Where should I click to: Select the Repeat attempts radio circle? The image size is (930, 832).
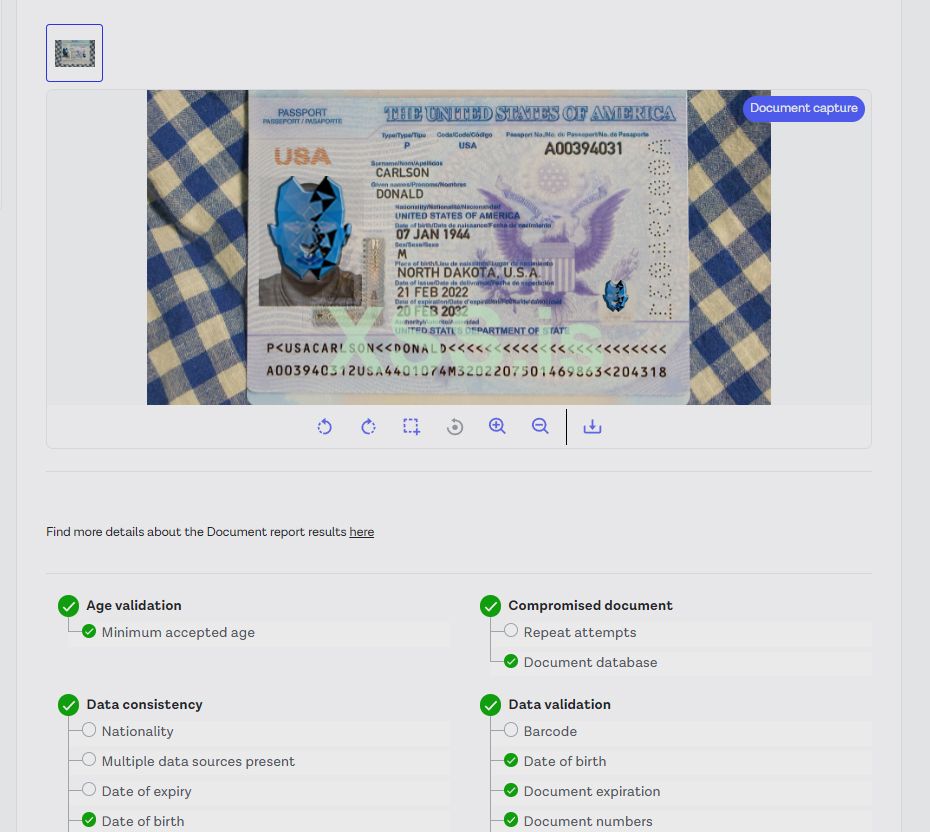tap(511, 631)
